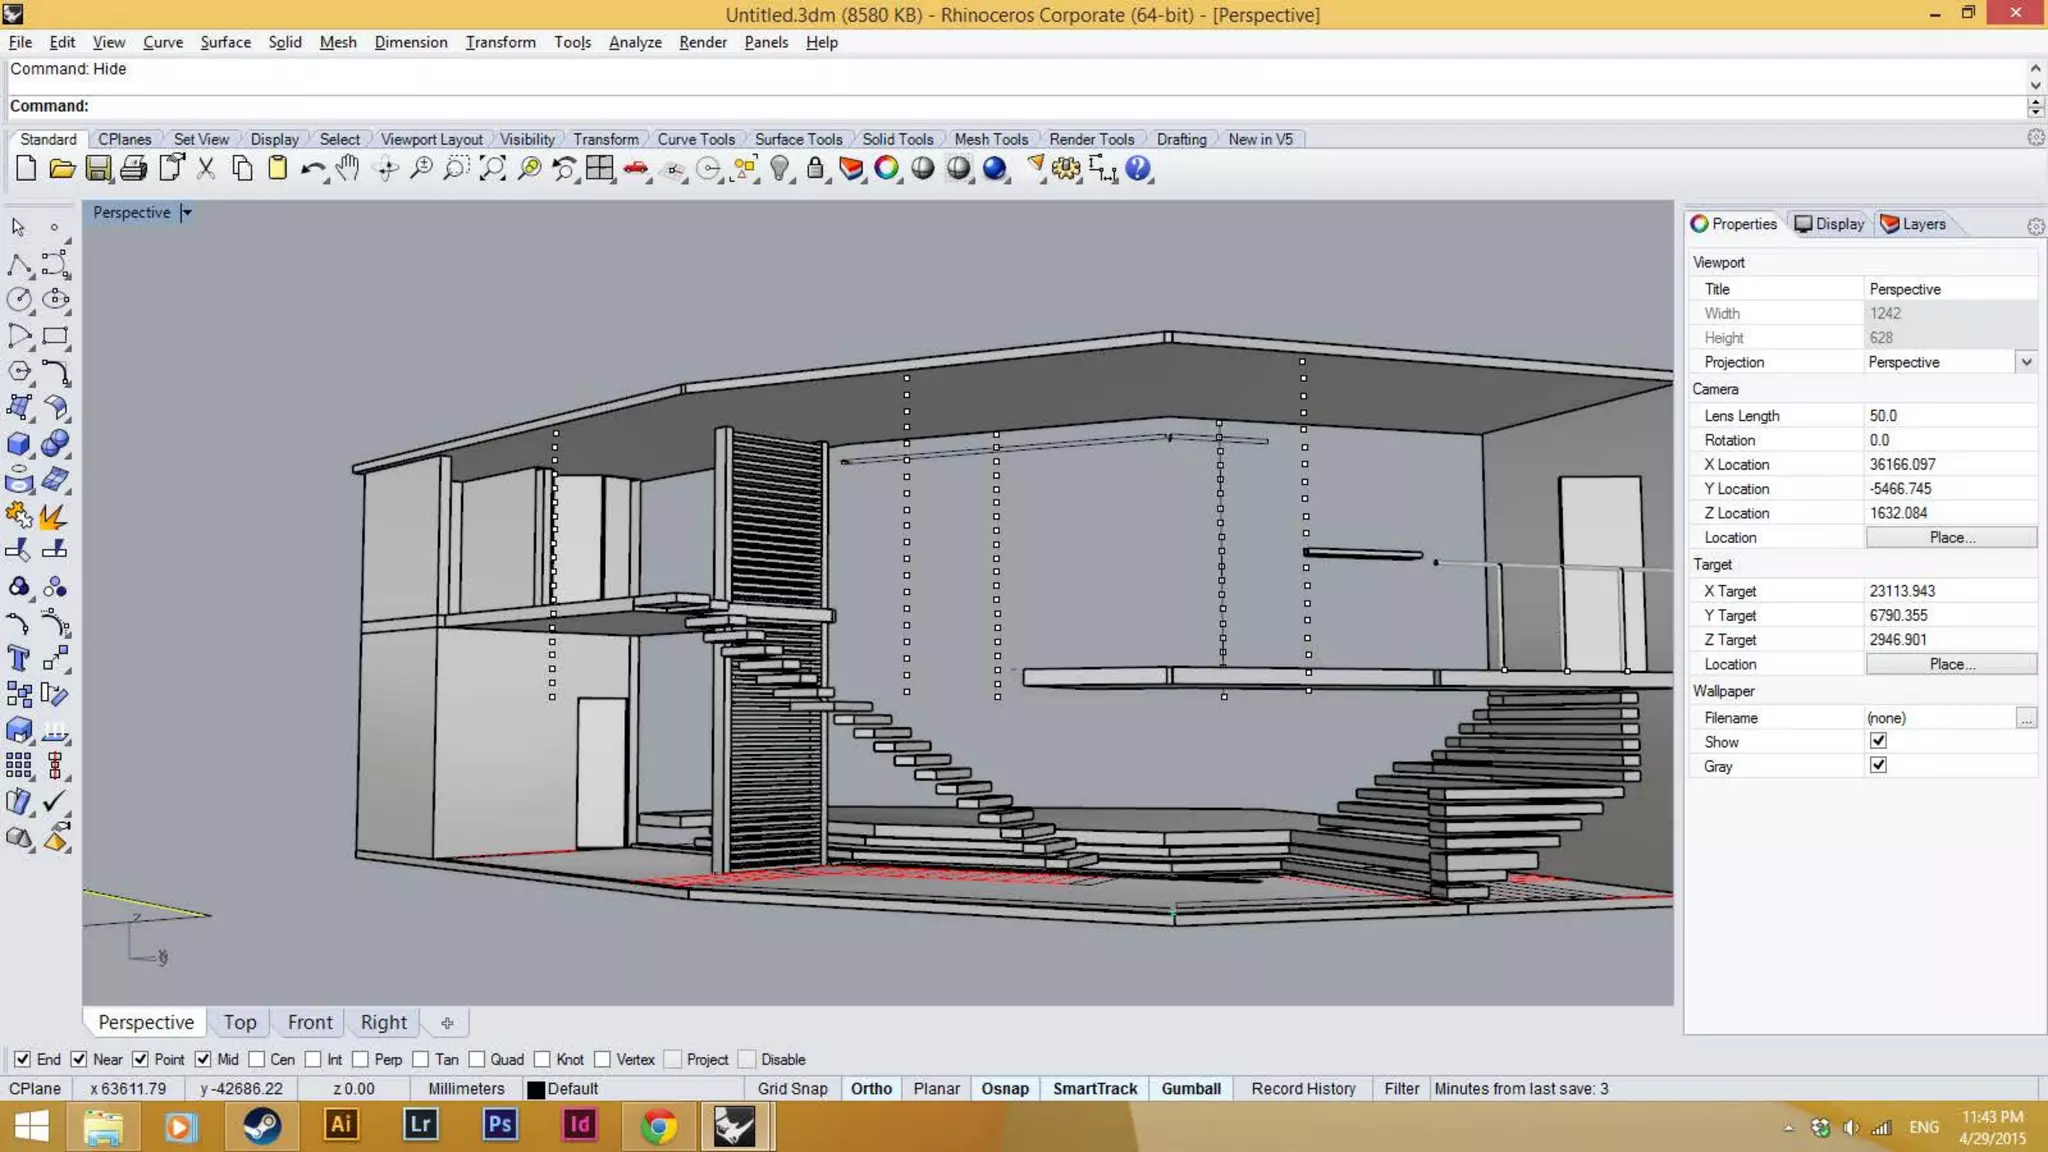This screenshot has height=1152, width=2048.
Task: Click the Text tool in left sidebar
Action: [18, 658]
